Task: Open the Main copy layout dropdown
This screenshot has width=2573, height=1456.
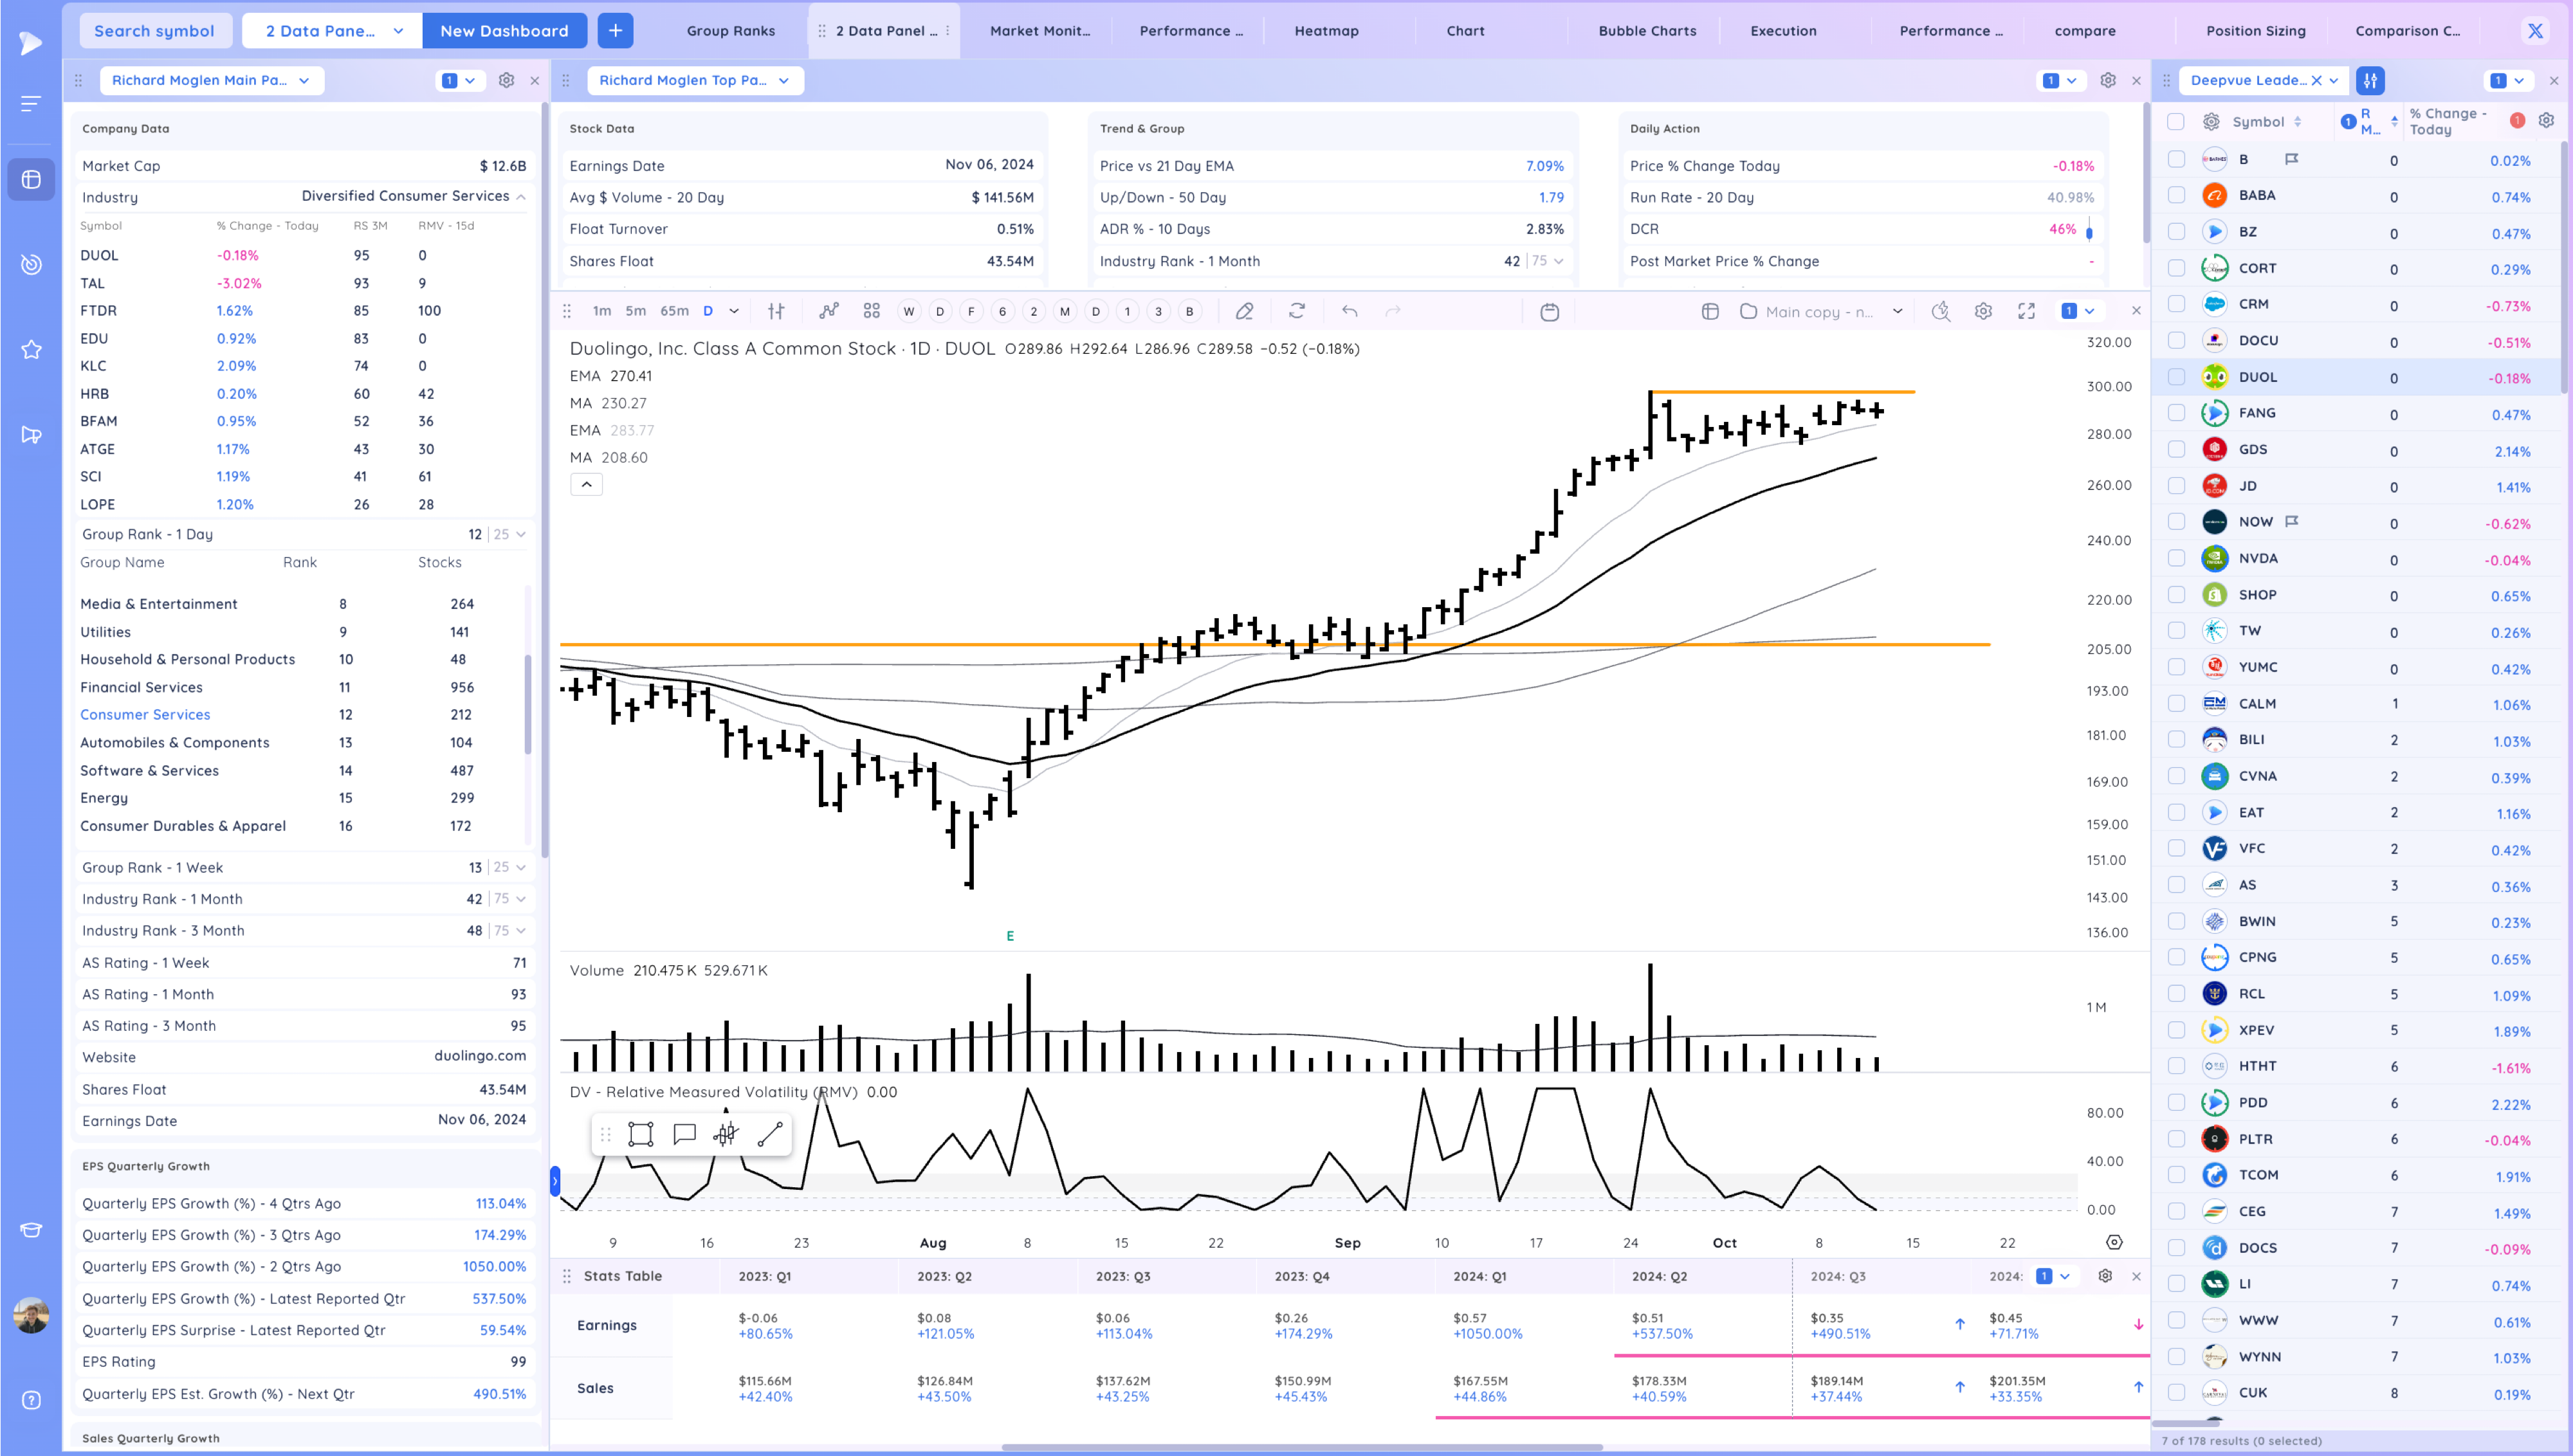Action: [x=1897, y=311]
